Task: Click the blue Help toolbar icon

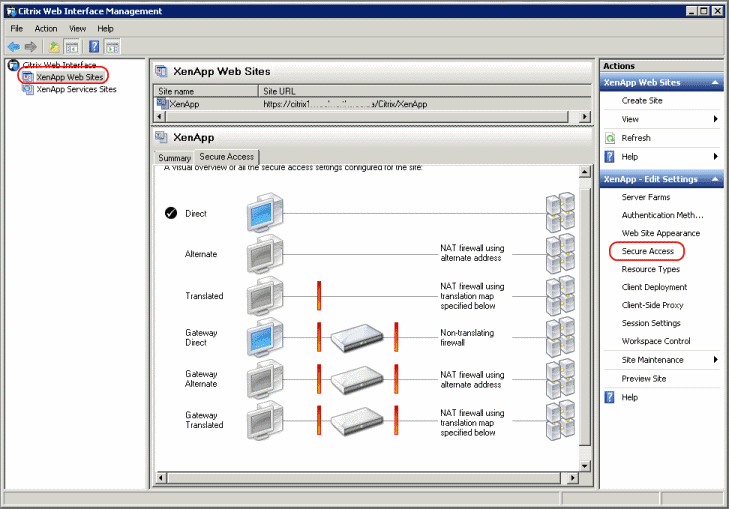Action: [x=94, y=46]
